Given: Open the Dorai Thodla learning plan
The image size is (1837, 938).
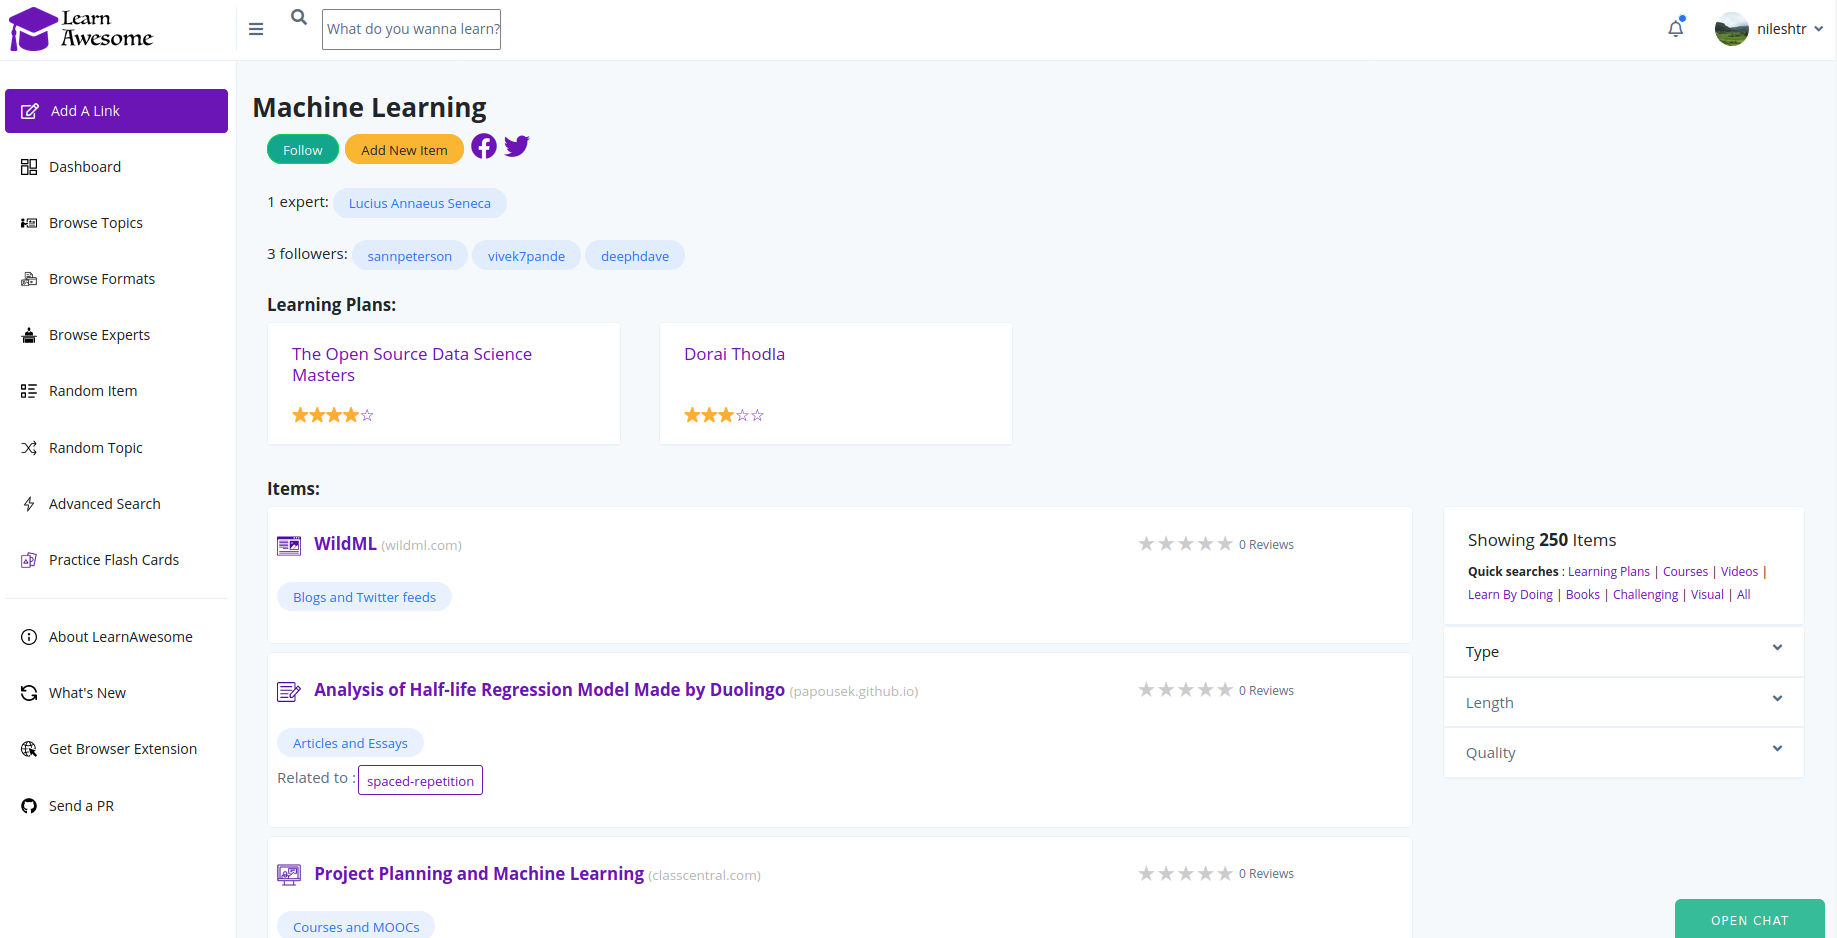Looking at the screenshot, I should pos(734,354).
